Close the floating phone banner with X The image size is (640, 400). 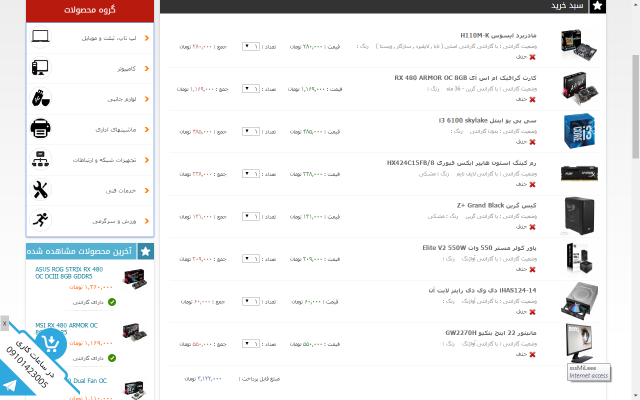click(x=4, y=324)
